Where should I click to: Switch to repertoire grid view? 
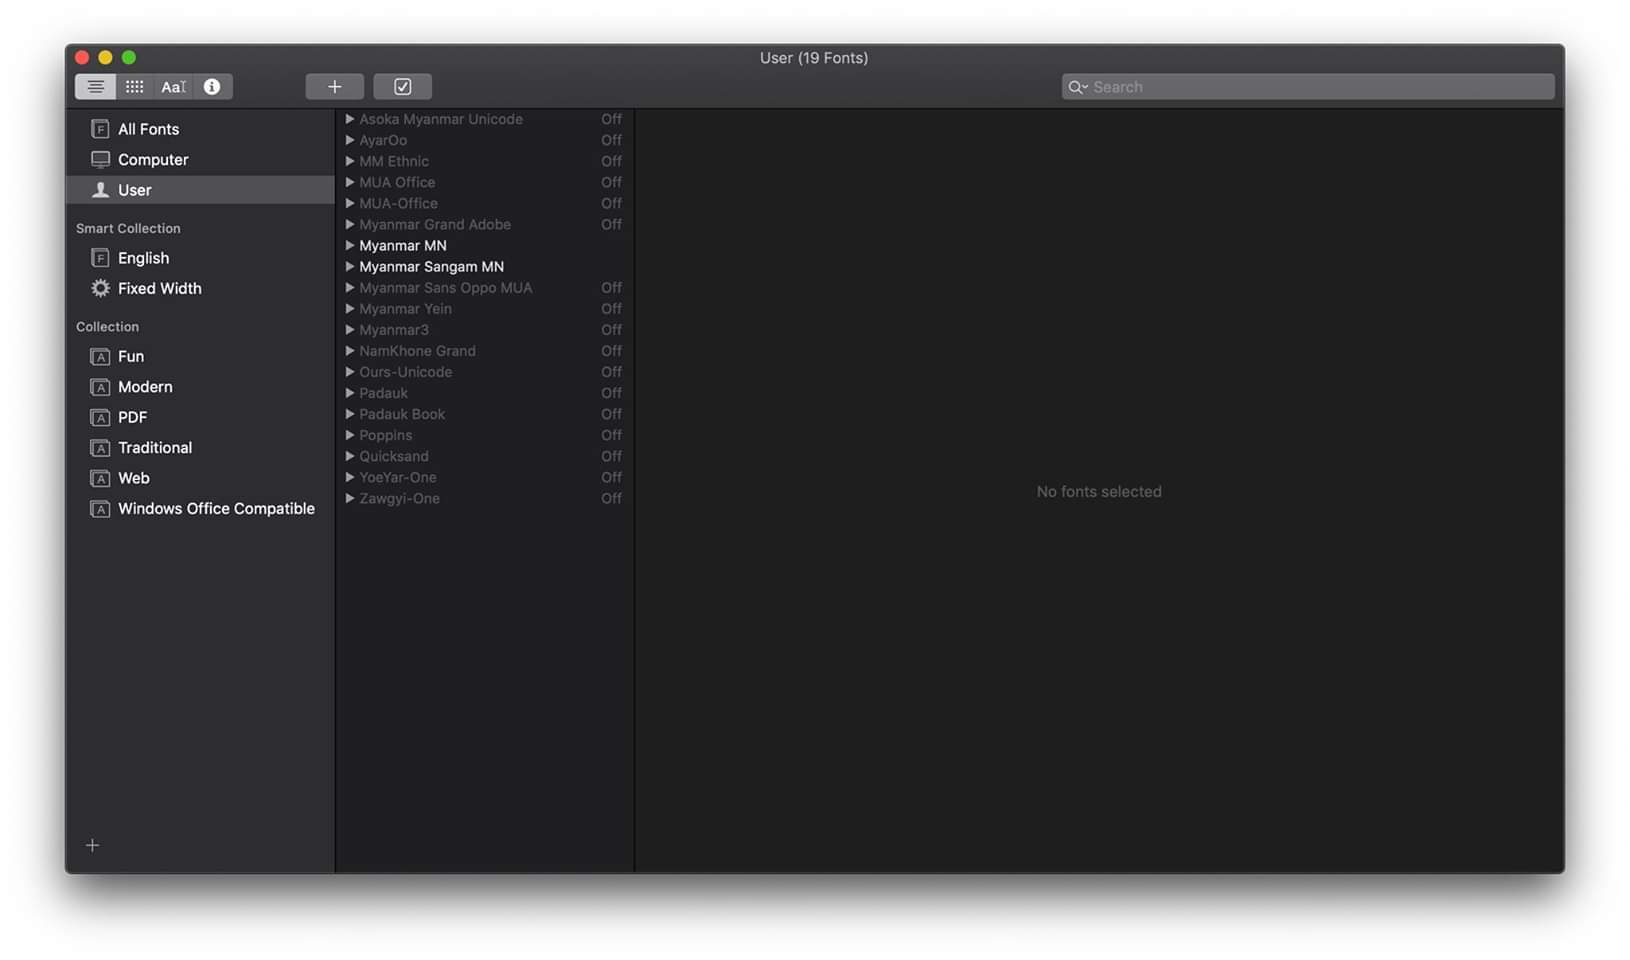[x=134, y=87]
